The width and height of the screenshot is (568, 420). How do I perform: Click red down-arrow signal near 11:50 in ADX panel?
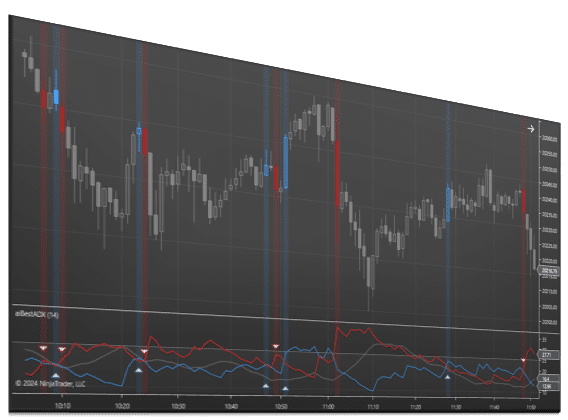(523, 360)
